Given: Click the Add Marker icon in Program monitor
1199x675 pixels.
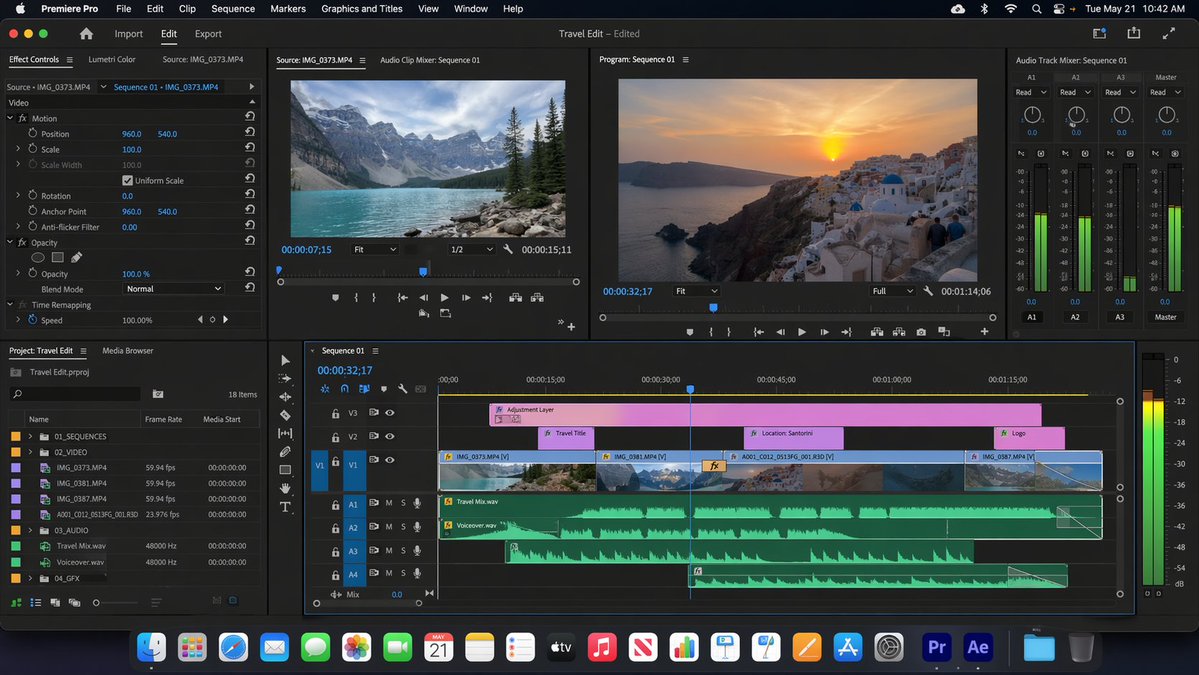Looking at the screenshot, I should [689, 331].
